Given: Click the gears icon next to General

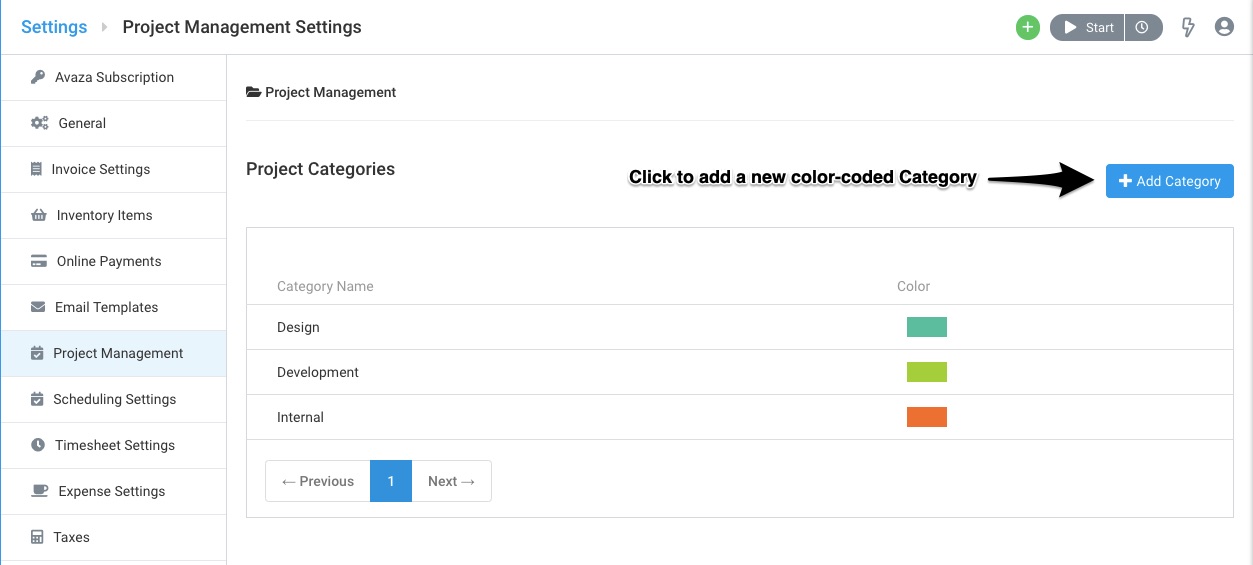Looking at the screenshot, I should tap(40, 123).
